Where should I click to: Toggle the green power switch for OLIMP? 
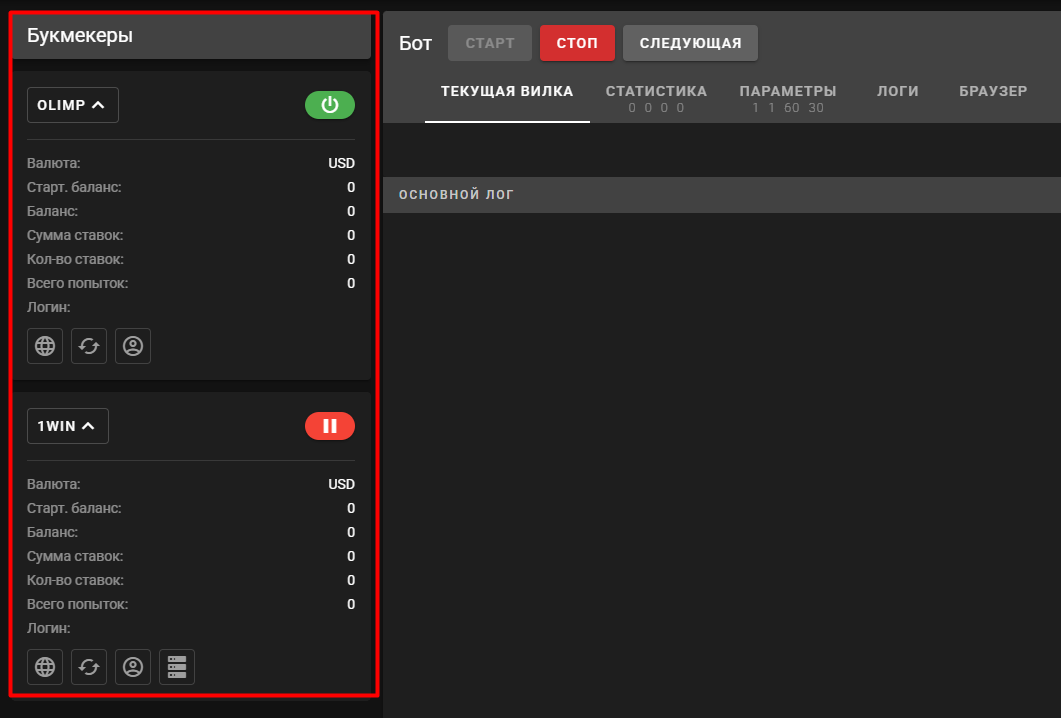(330, 105)
